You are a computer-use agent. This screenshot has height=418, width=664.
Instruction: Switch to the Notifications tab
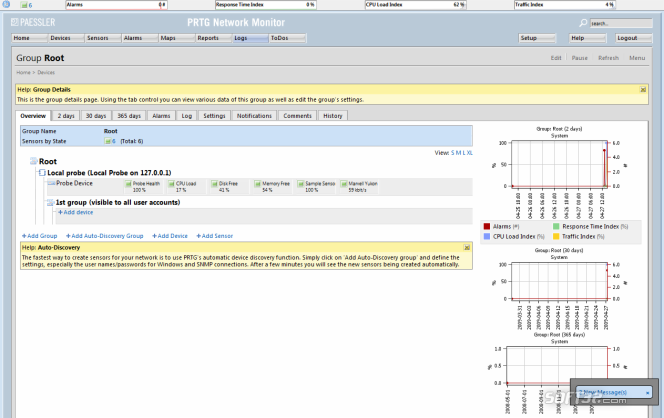(x=255, y=116)
